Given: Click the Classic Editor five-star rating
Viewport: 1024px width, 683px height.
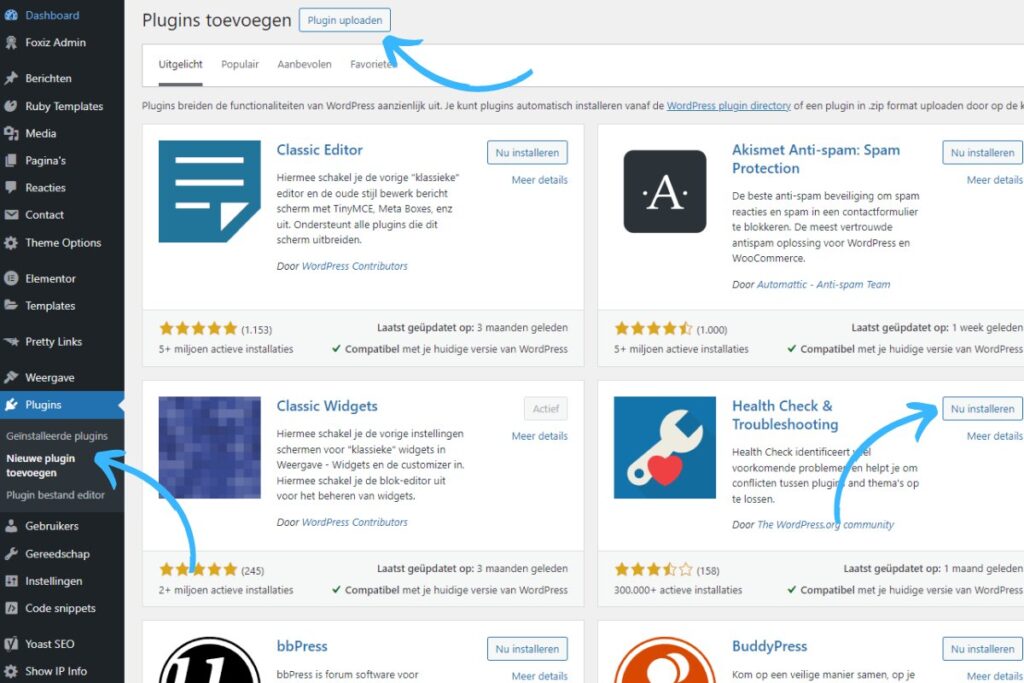Looking at the screenshot, I should pyautogui.click(x=198, y=328).
